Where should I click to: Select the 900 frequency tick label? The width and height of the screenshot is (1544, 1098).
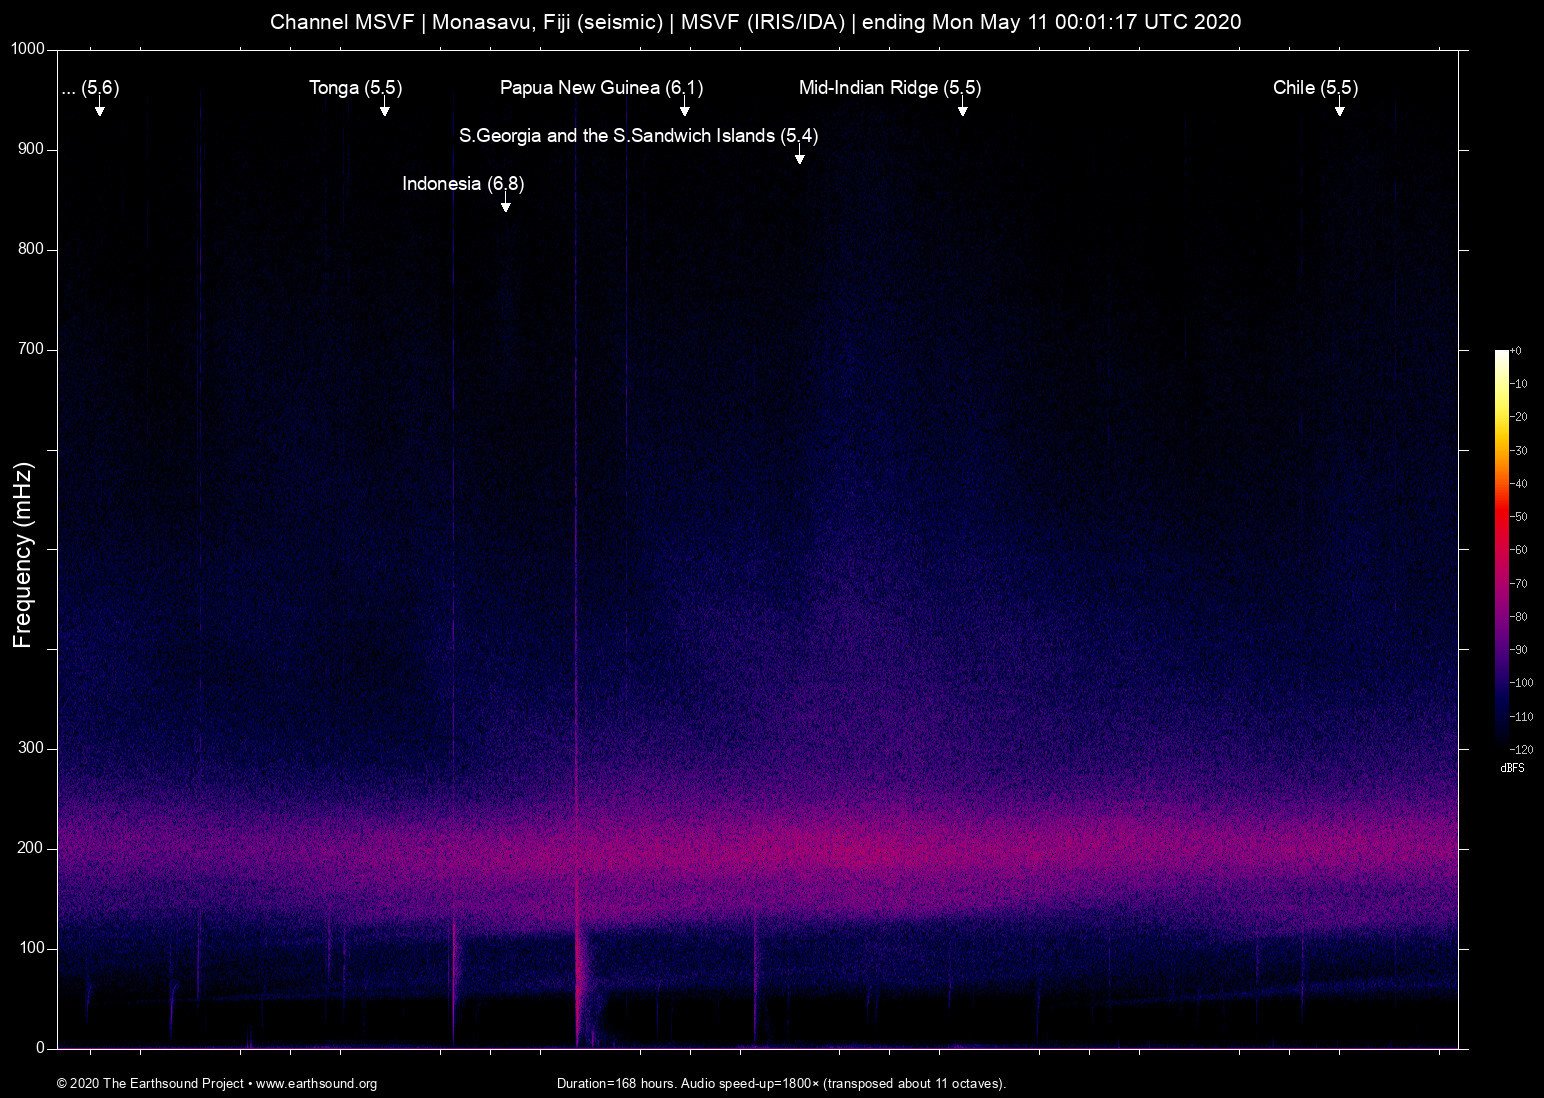[x=32, y=150]
